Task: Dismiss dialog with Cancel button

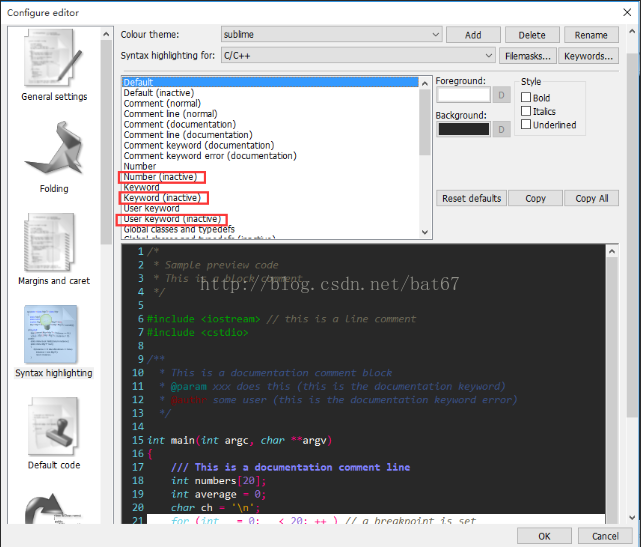Action: point(605,536)
